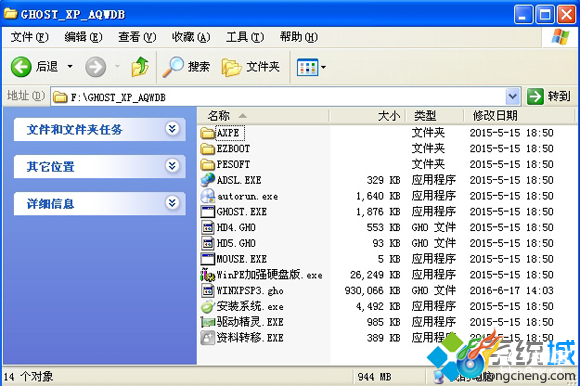Select the GHOST.EXE file icon
The image size is (580, 386).
tap(208, 212)
